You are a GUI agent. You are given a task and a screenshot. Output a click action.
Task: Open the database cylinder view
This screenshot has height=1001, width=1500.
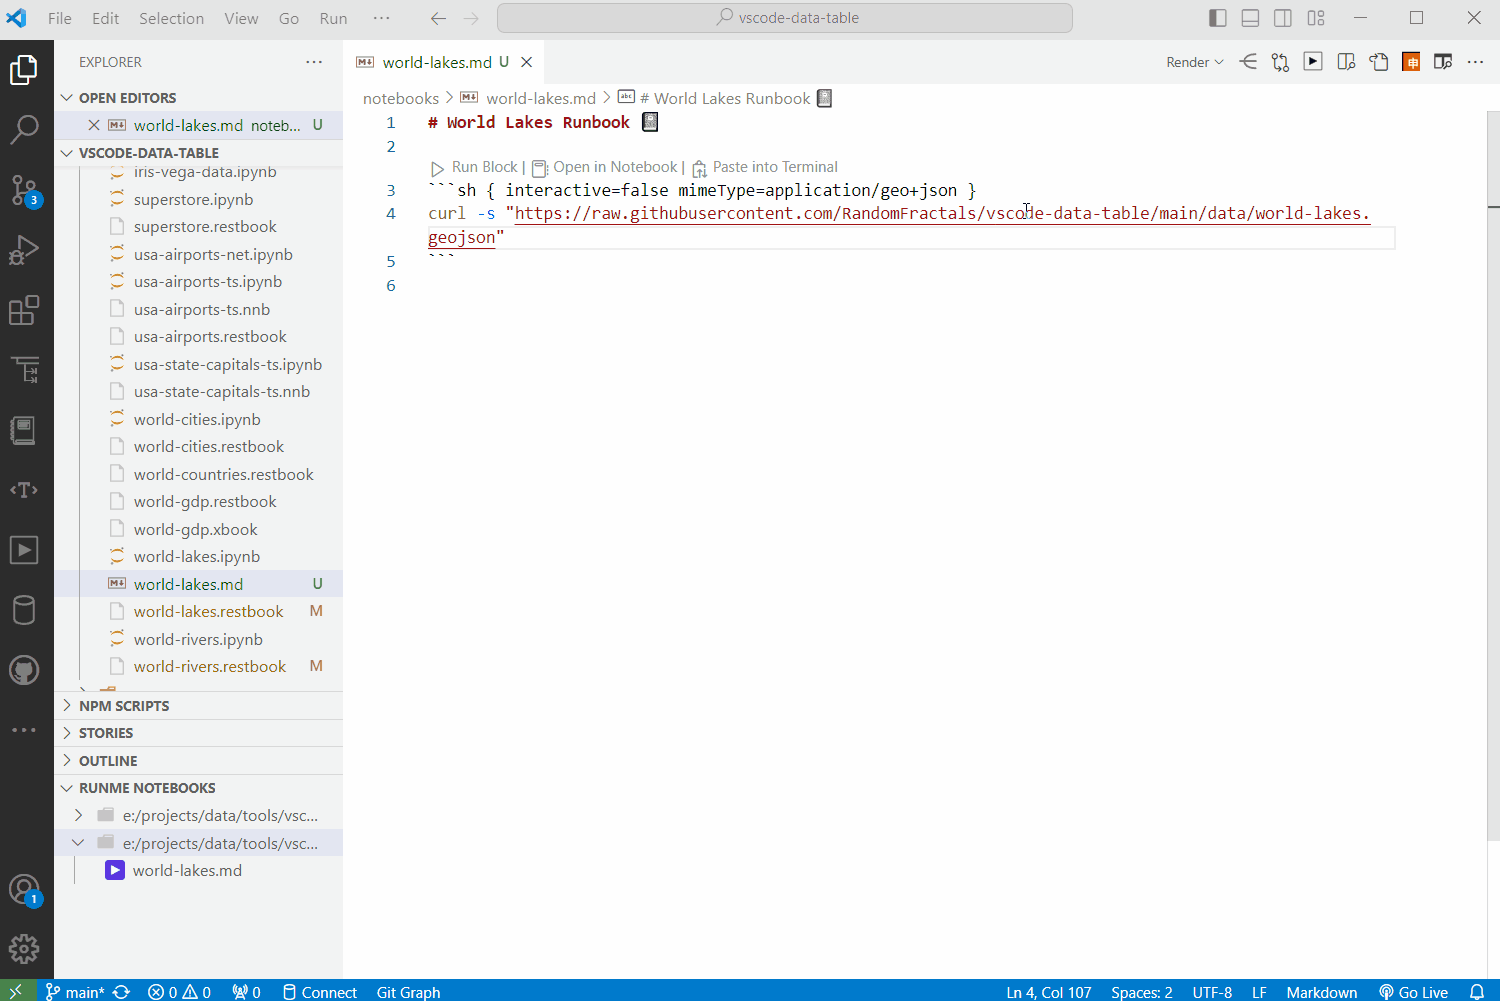[x=24, y=610]
